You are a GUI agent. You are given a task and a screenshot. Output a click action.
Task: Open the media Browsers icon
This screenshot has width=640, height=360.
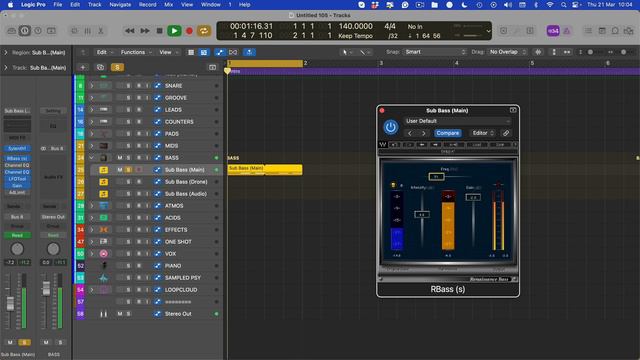coord(629,31)
